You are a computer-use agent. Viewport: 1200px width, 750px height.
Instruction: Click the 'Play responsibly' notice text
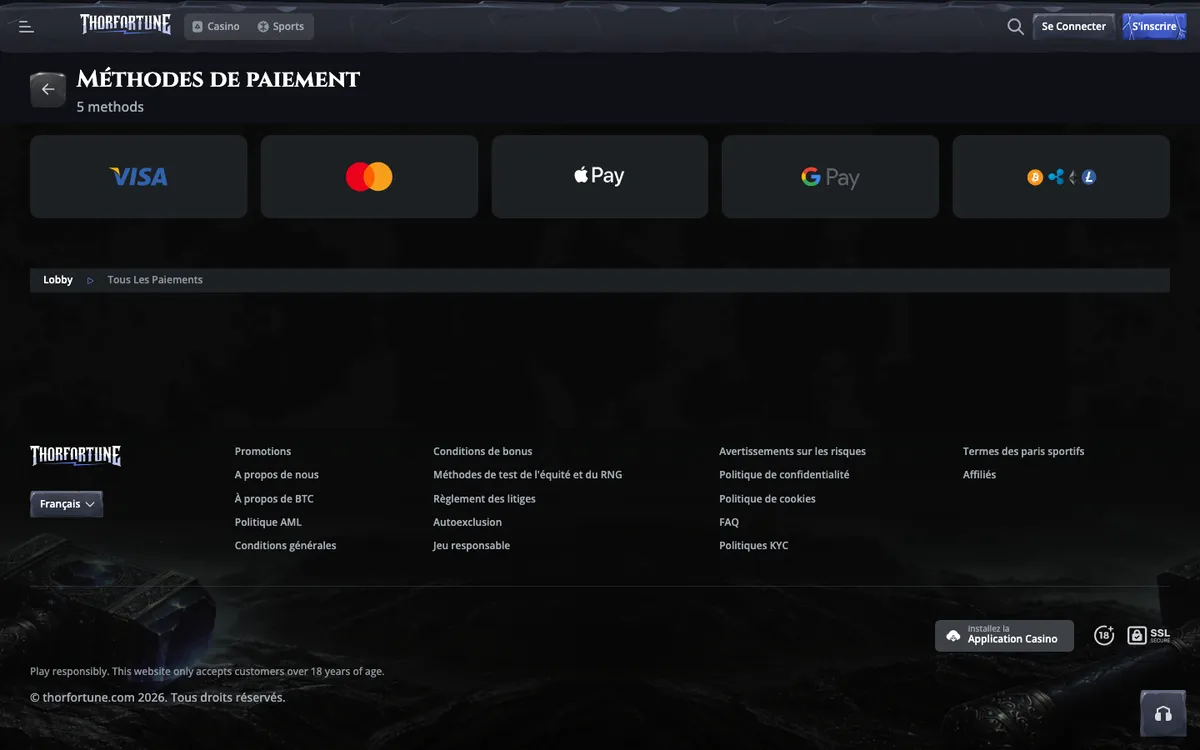207,672
